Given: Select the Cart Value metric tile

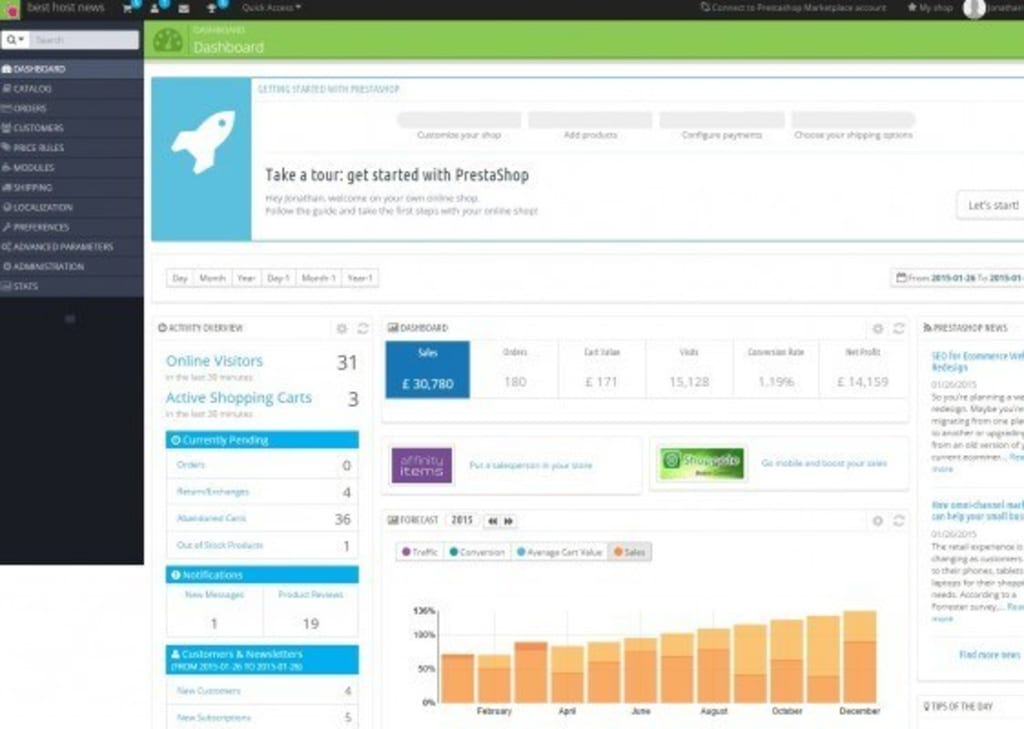Looking at the screenshot, I should point(601,369).
